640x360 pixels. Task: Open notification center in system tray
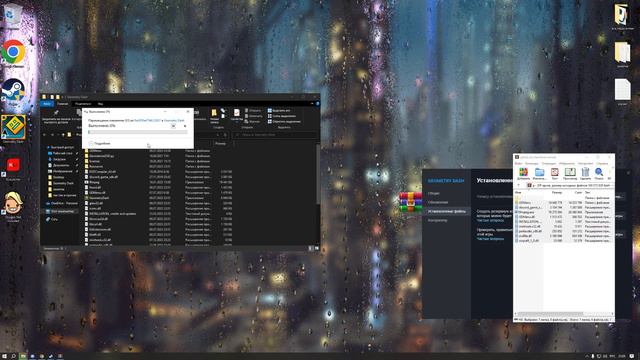(632, 356)
